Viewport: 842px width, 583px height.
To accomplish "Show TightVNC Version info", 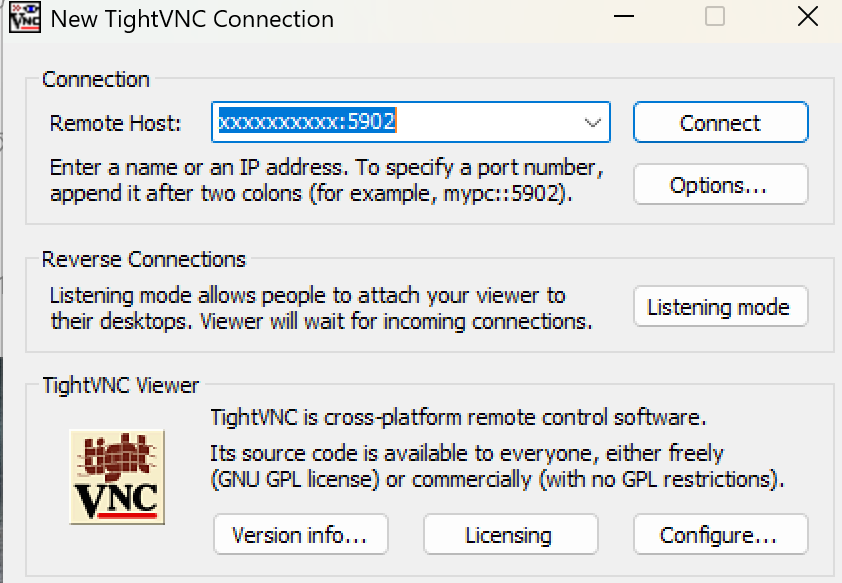I will click(x=300, y=535).
